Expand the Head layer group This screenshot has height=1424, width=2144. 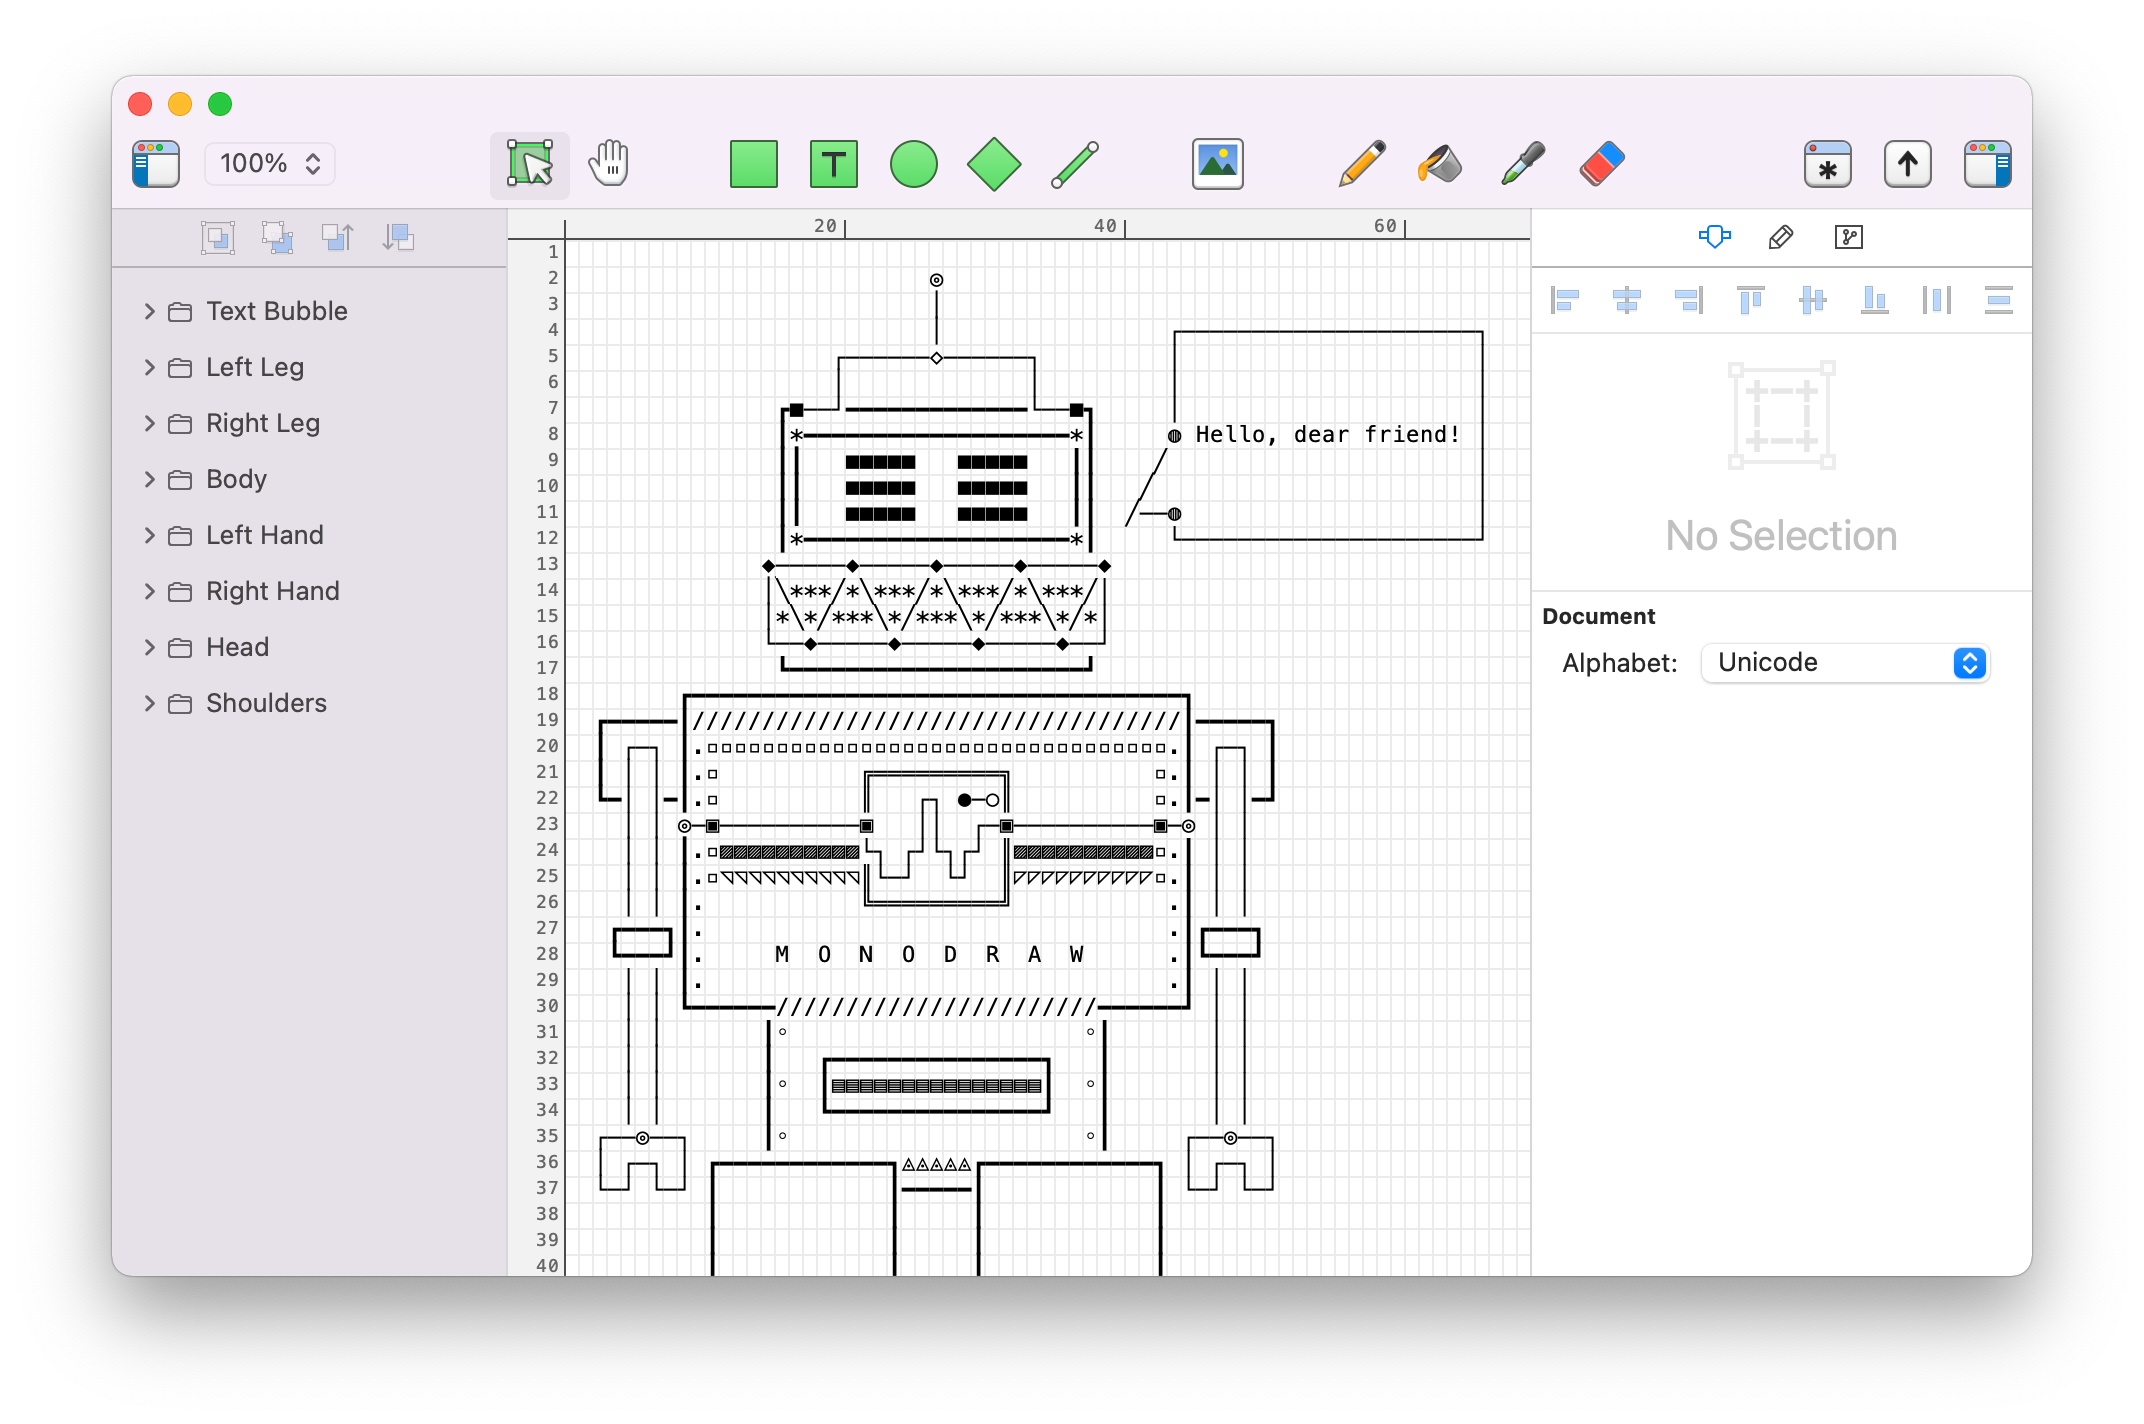[149, 645]
